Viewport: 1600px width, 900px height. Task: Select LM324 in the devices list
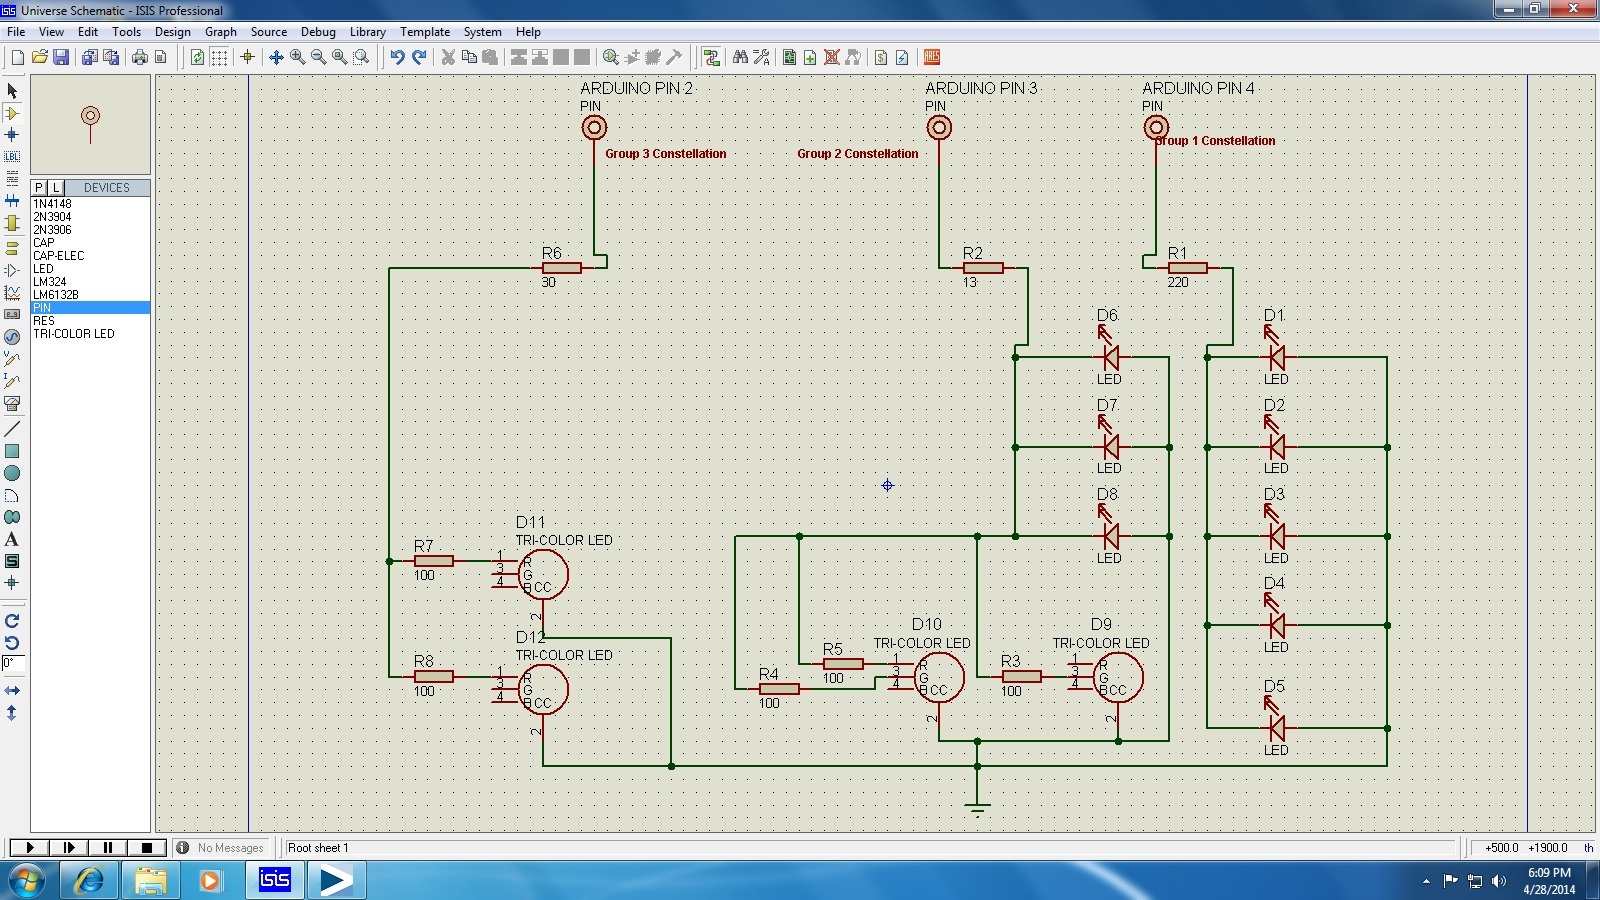coord(50,282)
